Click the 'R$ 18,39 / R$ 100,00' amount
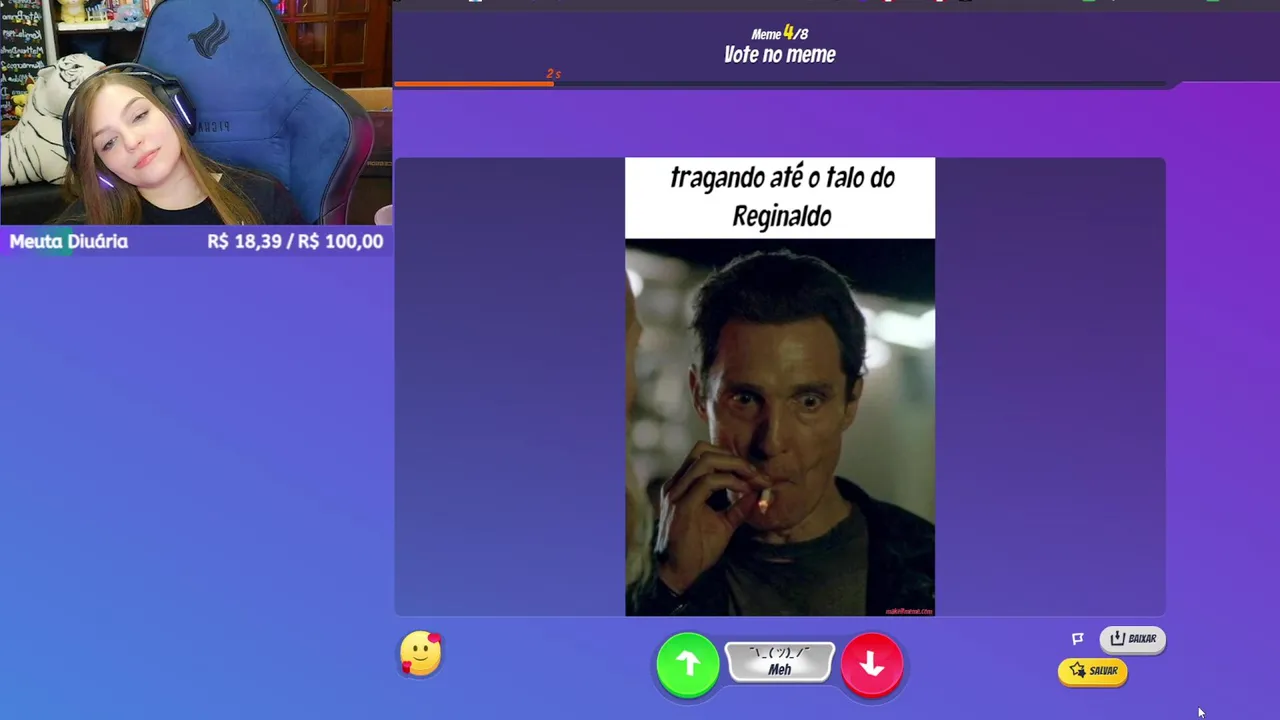 tap(295, 241)
